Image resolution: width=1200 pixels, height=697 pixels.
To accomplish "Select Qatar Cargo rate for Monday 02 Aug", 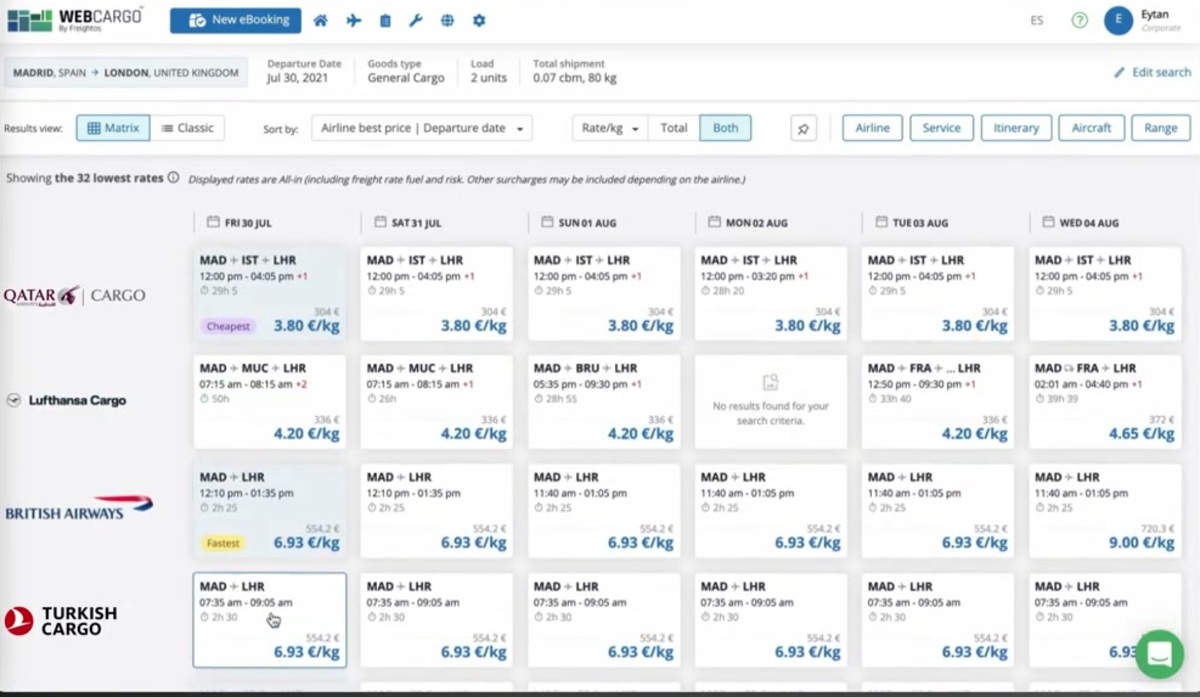I will tap(770, 294).
